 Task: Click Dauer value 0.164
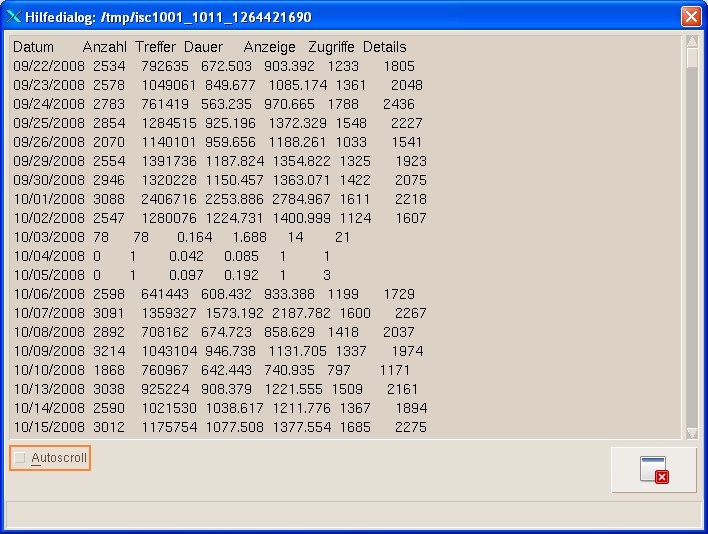195,237
